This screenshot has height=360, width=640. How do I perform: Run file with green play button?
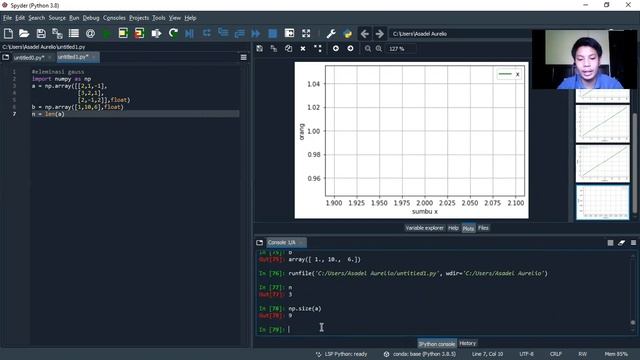(x=107, y=33)
